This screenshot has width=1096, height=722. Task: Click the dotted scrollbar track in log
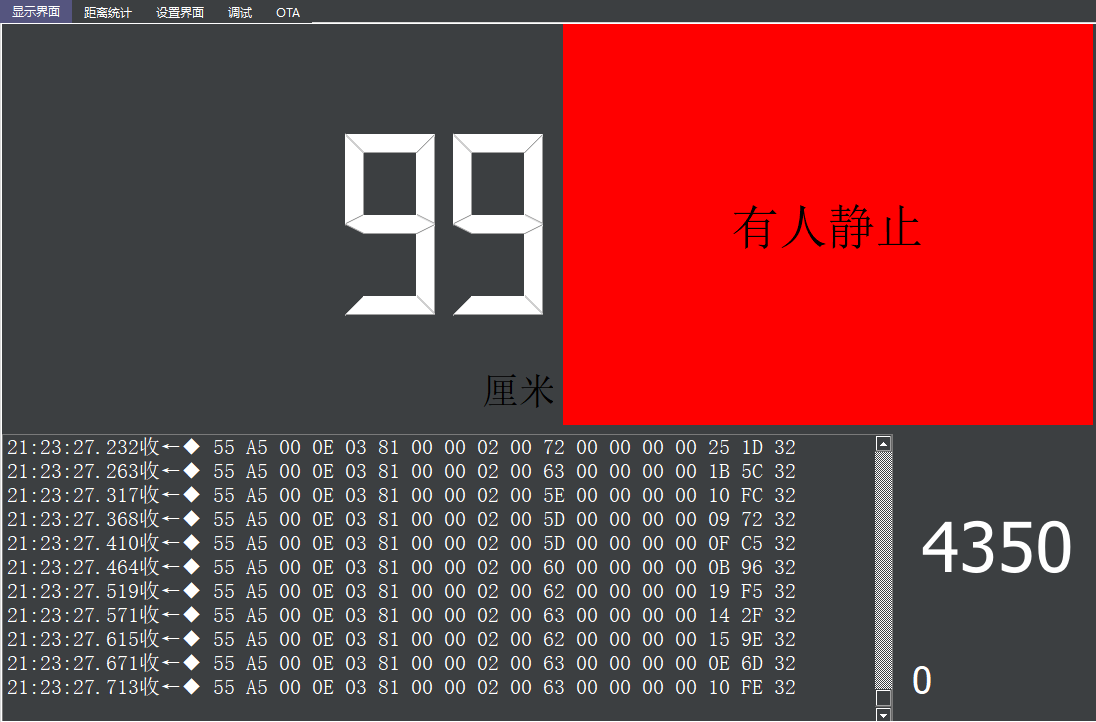883,570
